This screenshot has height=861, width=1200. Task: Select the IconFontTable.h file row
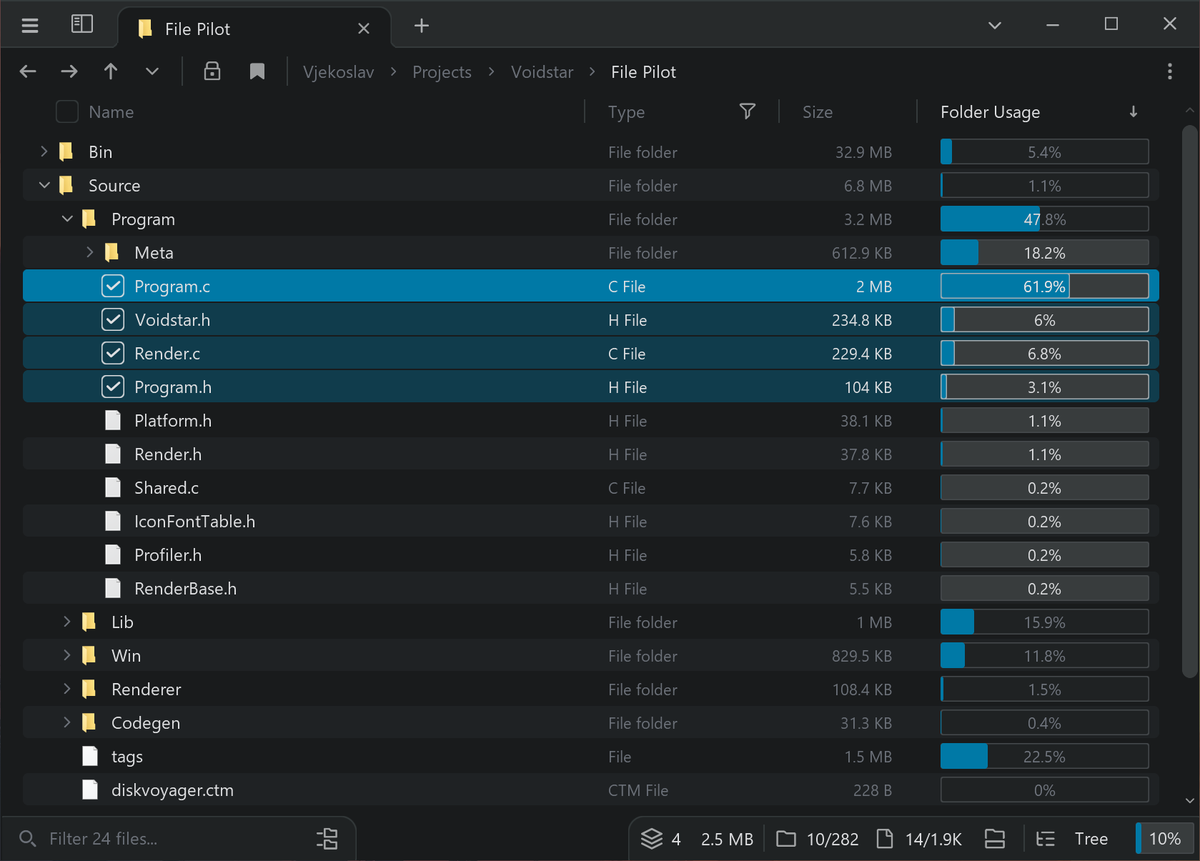[x=590, y=521]
